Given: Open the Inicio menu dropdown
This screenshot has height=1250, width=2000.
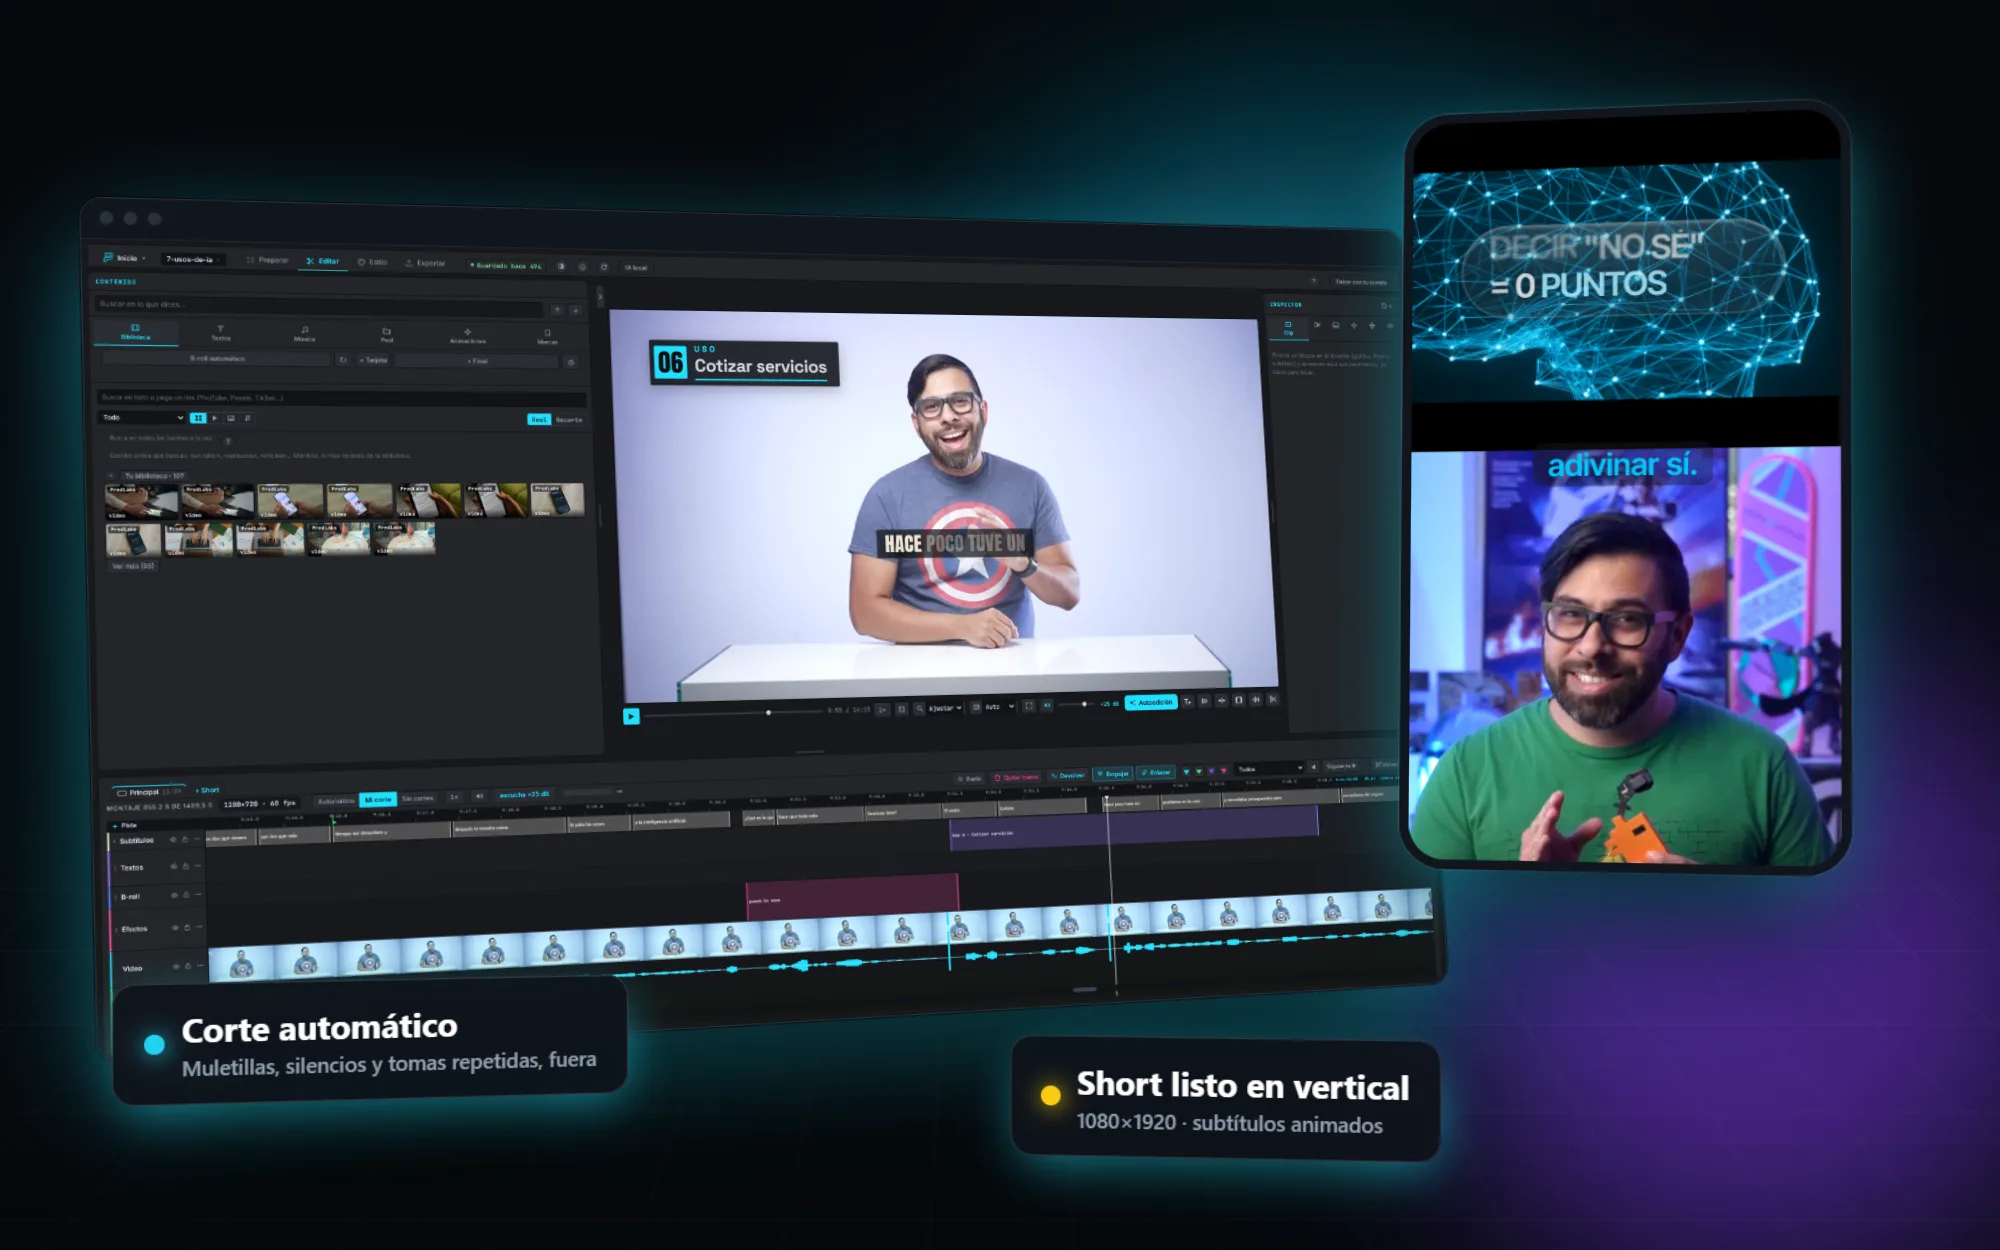Looking at the screenshot, I should [x=125, y=258].
